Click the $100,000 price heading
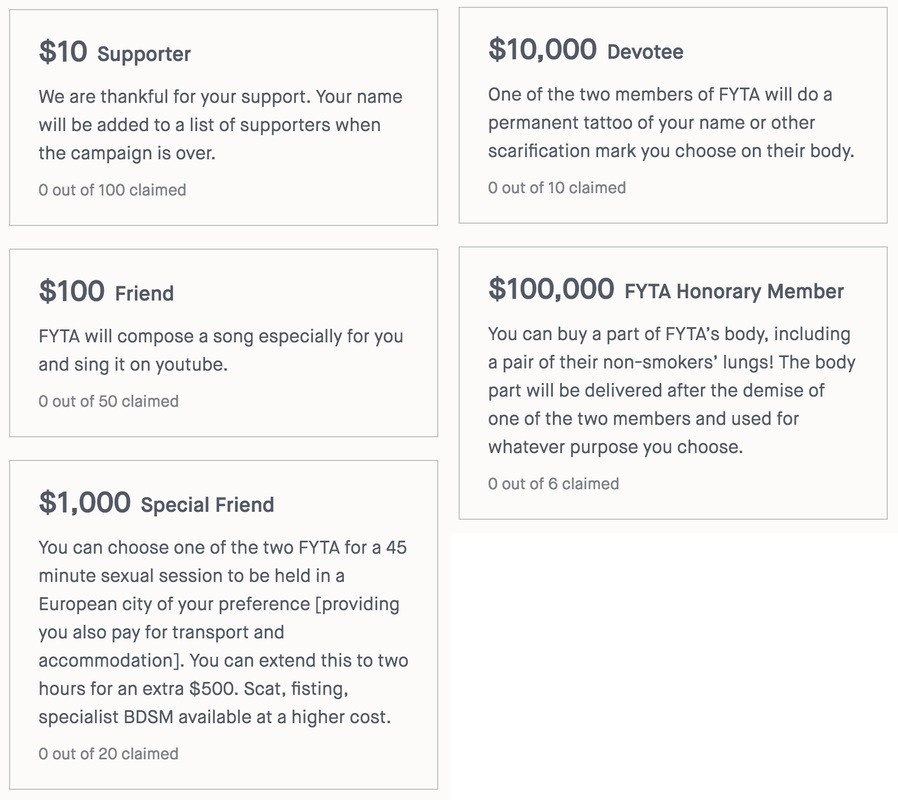Image resolution: width=898 pixels, height=800 pixels. 551,289
